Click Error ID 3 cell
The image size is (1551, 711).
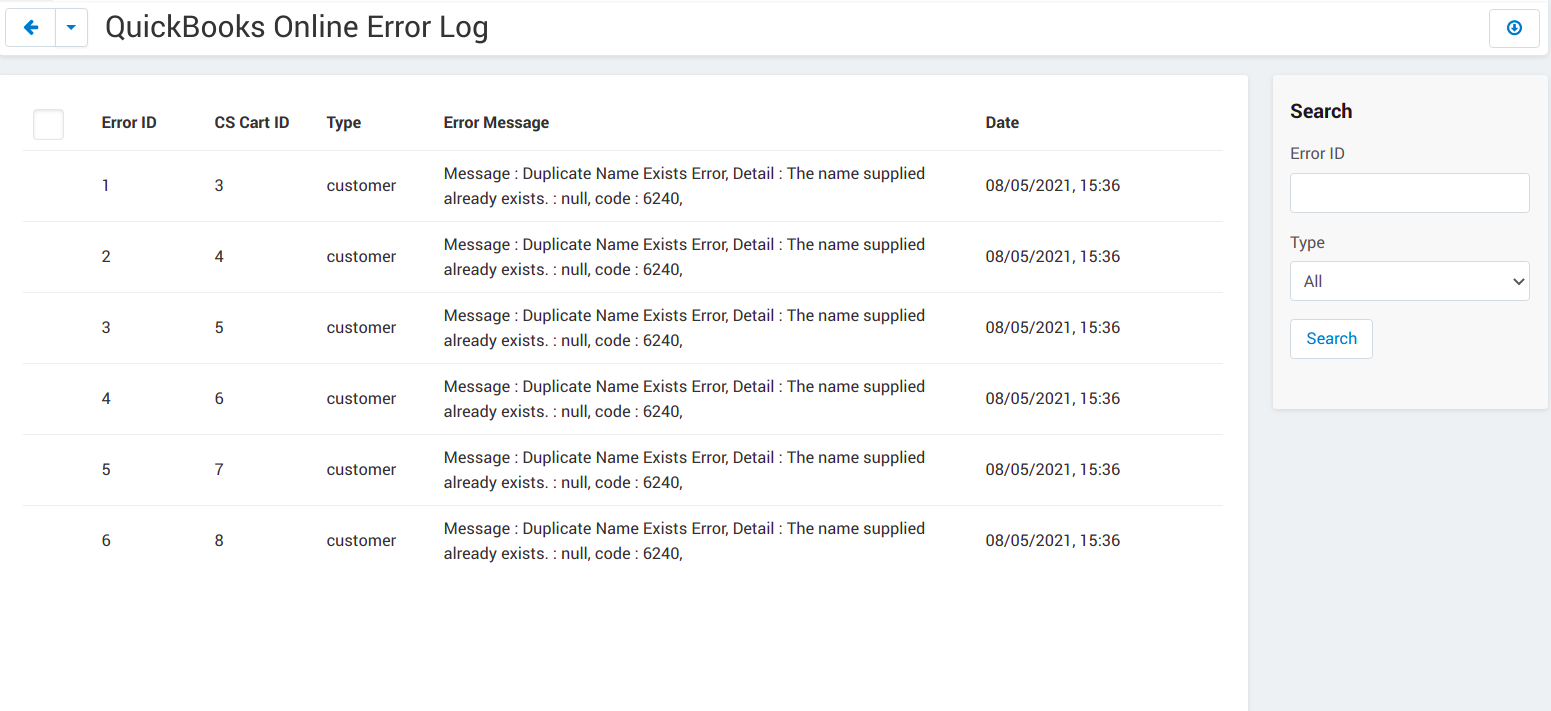click(x=106, y=328)
